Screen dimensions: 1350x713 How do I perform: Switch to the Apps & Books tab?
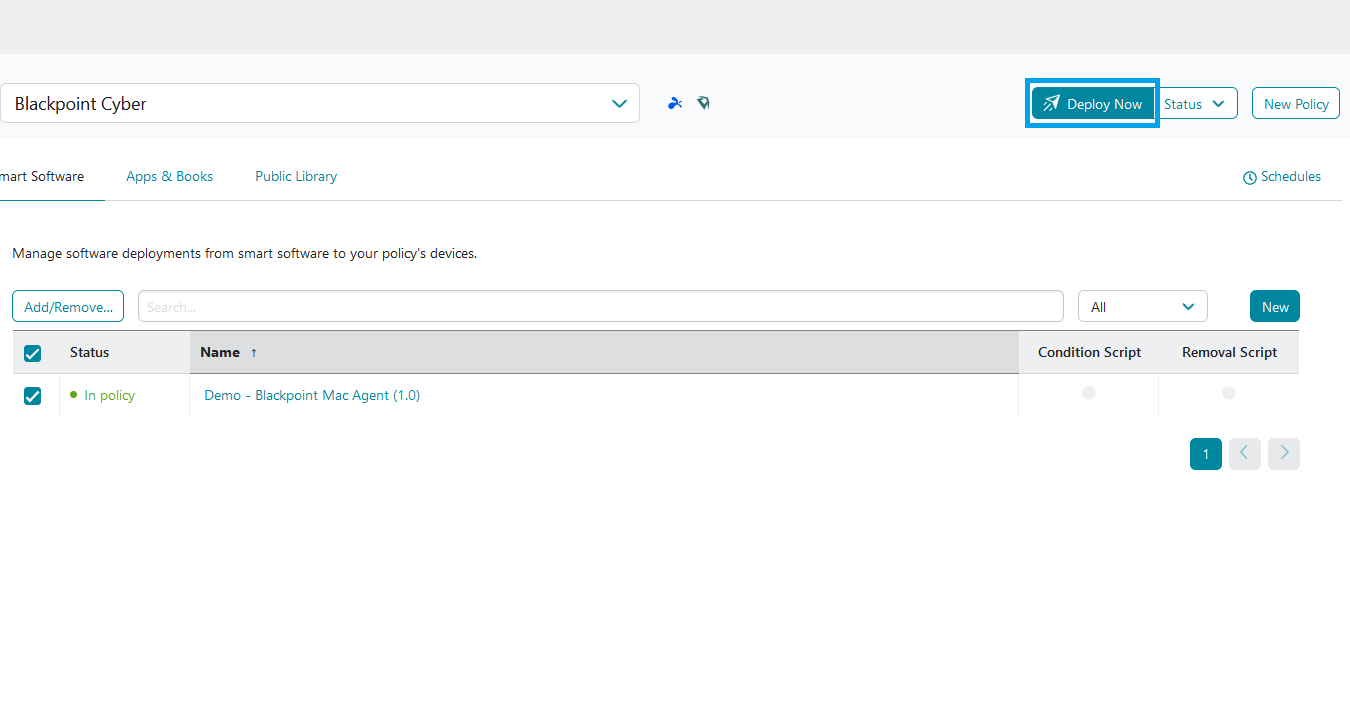(170, 176)
